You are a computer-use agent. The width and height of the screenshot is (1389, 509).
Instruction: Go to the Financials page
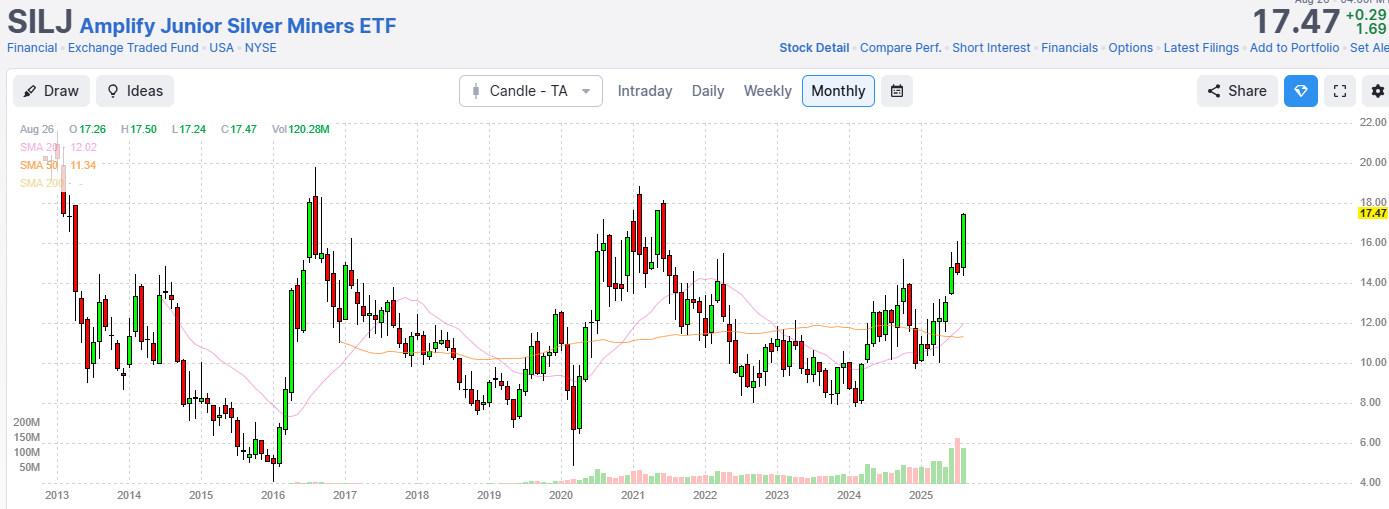[x=1069, y=48]
